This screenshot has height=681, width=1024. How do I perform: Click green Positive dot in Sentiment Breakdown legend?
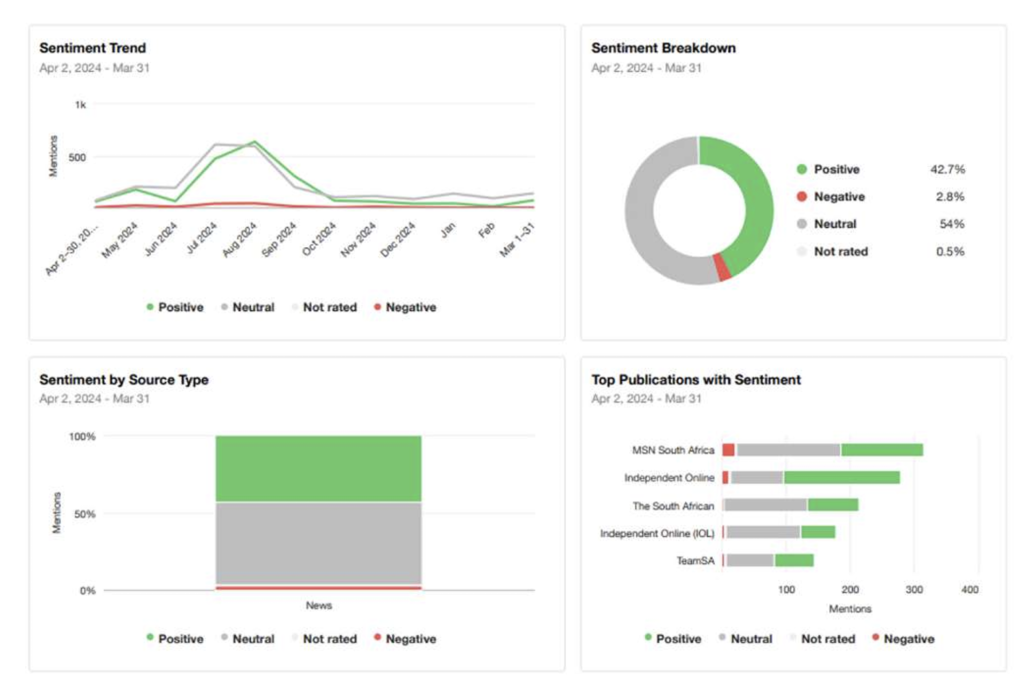[x=801, y=170]
